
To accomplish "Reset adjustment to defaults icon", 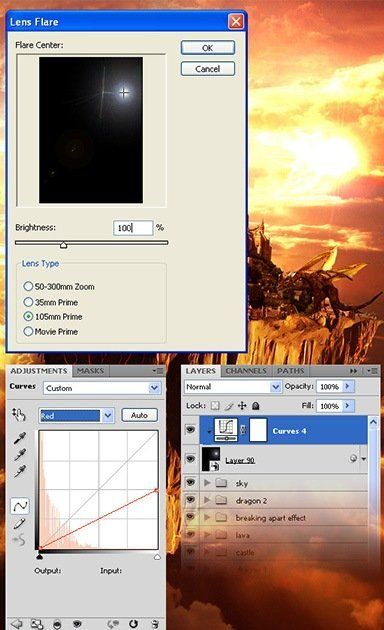I will pos(133,624).
